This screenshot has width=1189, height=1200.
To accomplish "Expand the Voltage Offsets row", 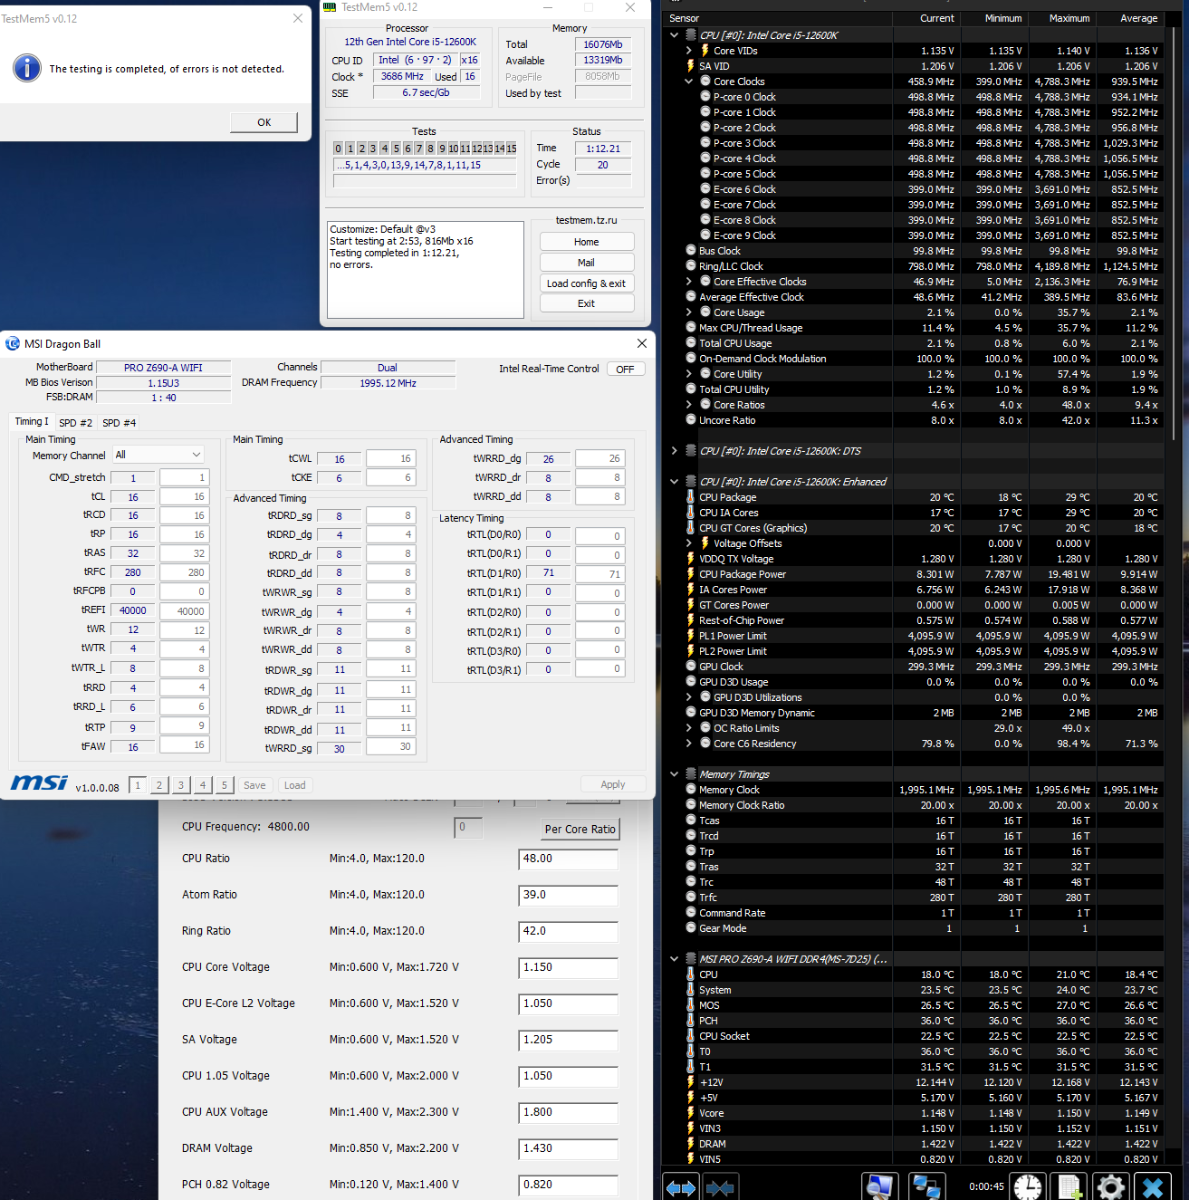I will (x=689, y=543).
